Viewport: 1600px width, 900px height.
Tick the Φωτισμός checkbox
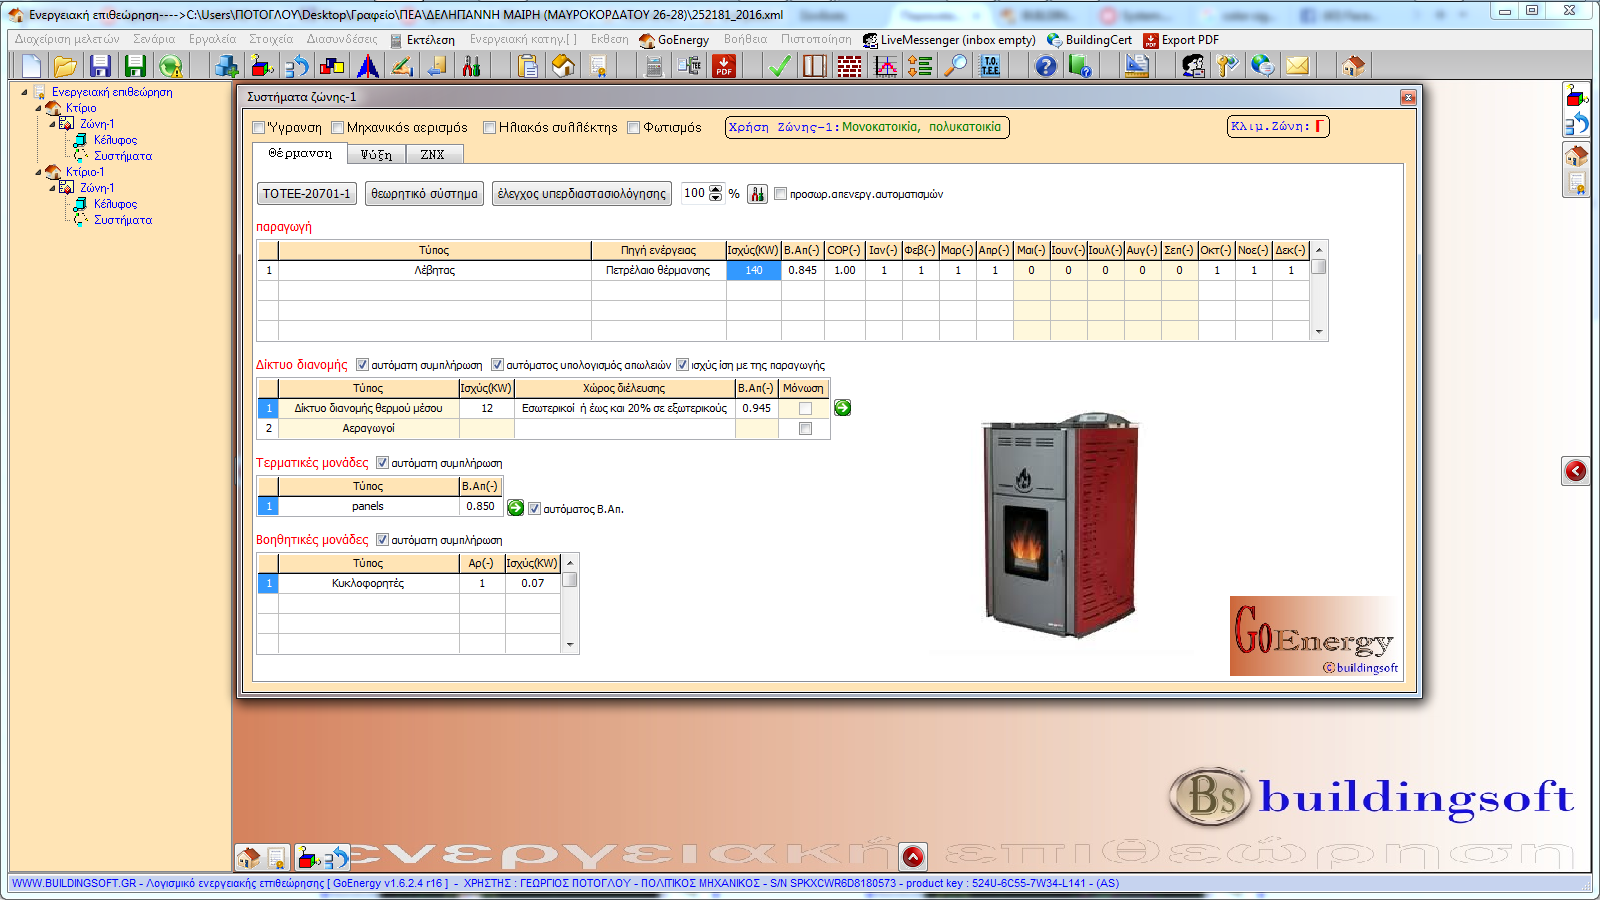[x=634, y=128]
